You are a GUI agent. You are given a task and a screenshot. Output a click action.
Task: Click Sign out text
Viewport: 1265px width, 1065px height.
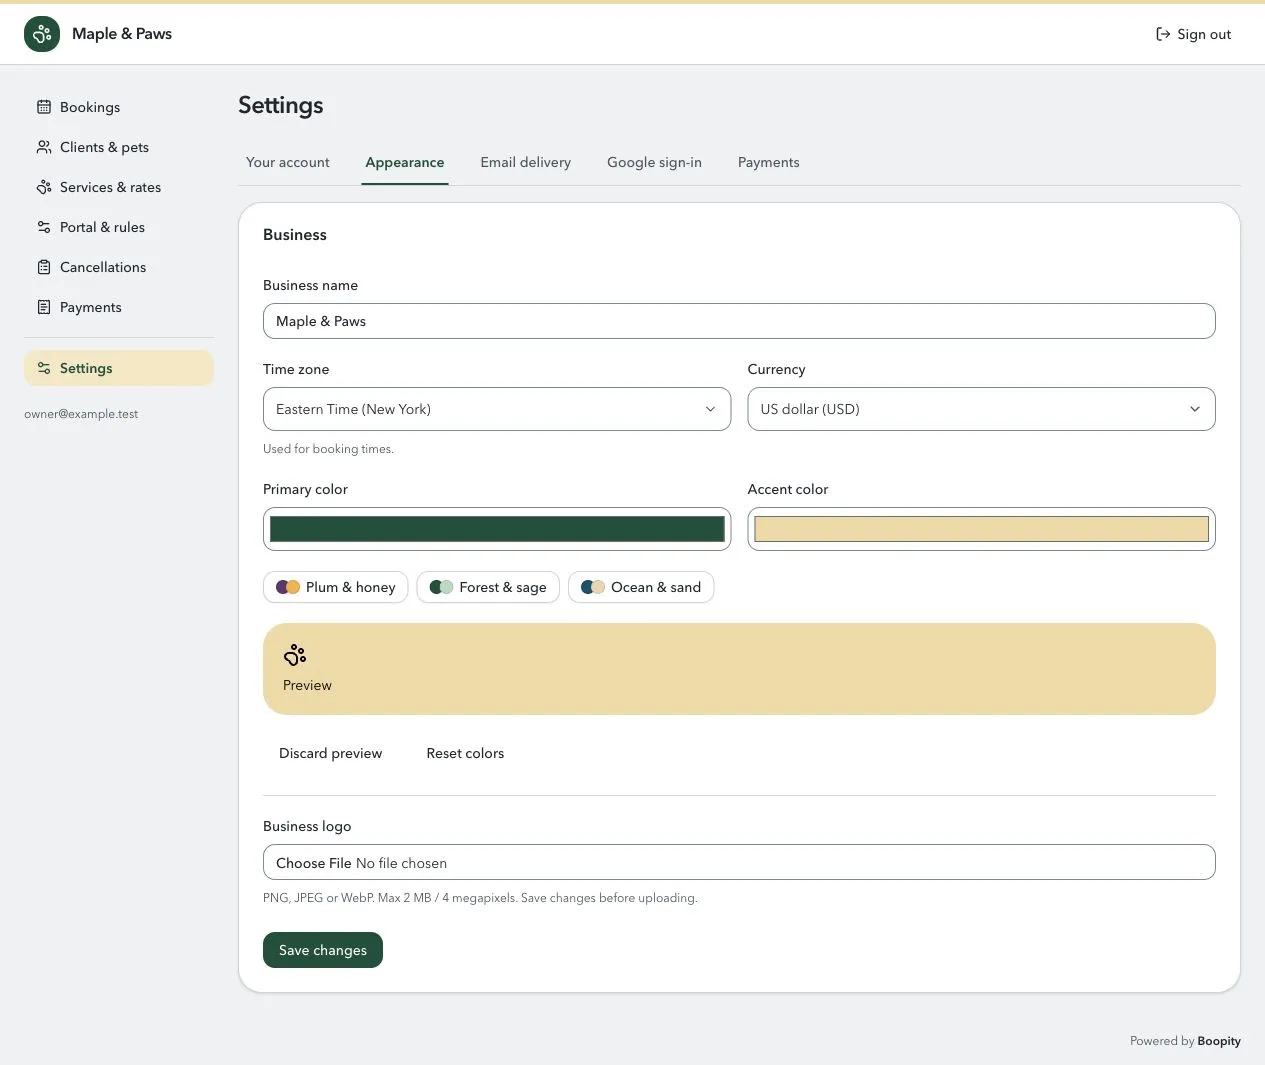click(x=1204, y=34)
